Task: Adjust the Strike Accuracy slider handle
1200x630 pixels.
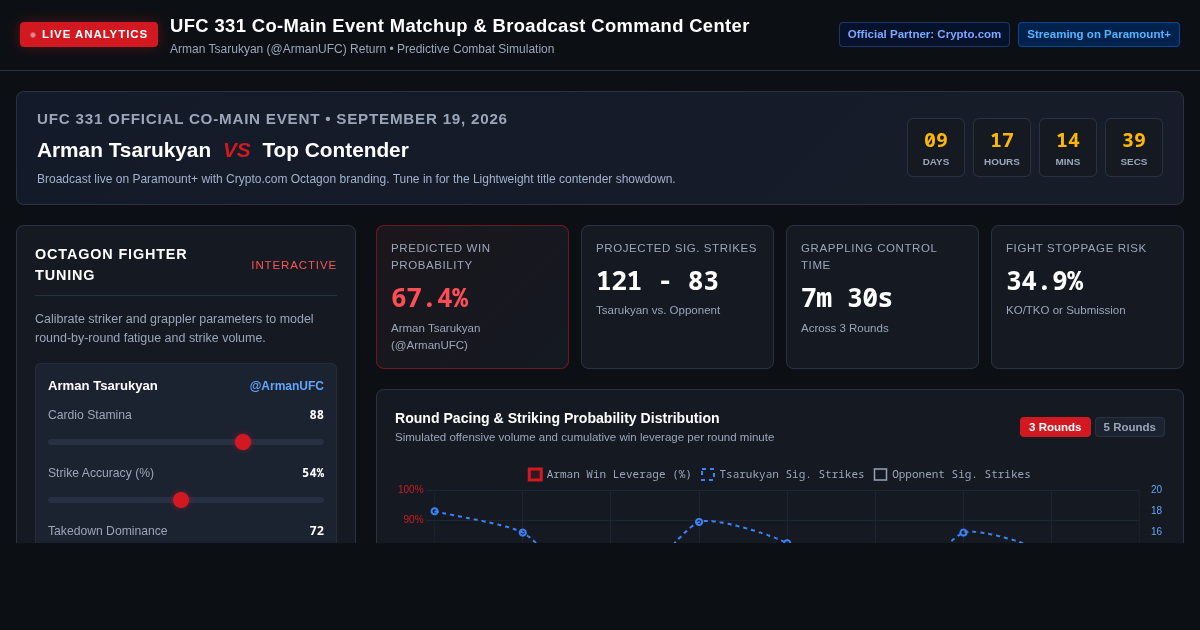Action: click(x=181, y=500)
